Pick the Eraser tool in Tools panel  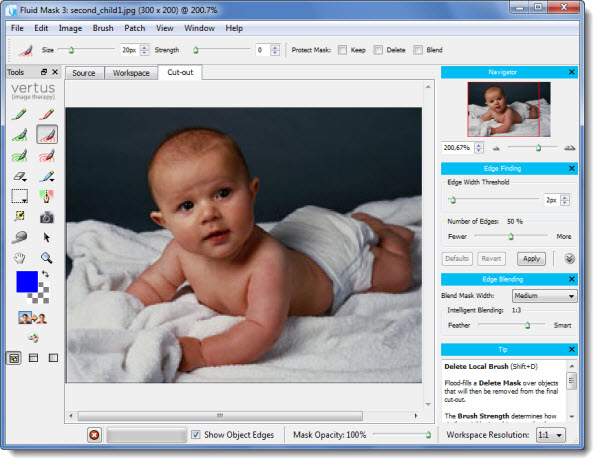click(x=19, y=175)
